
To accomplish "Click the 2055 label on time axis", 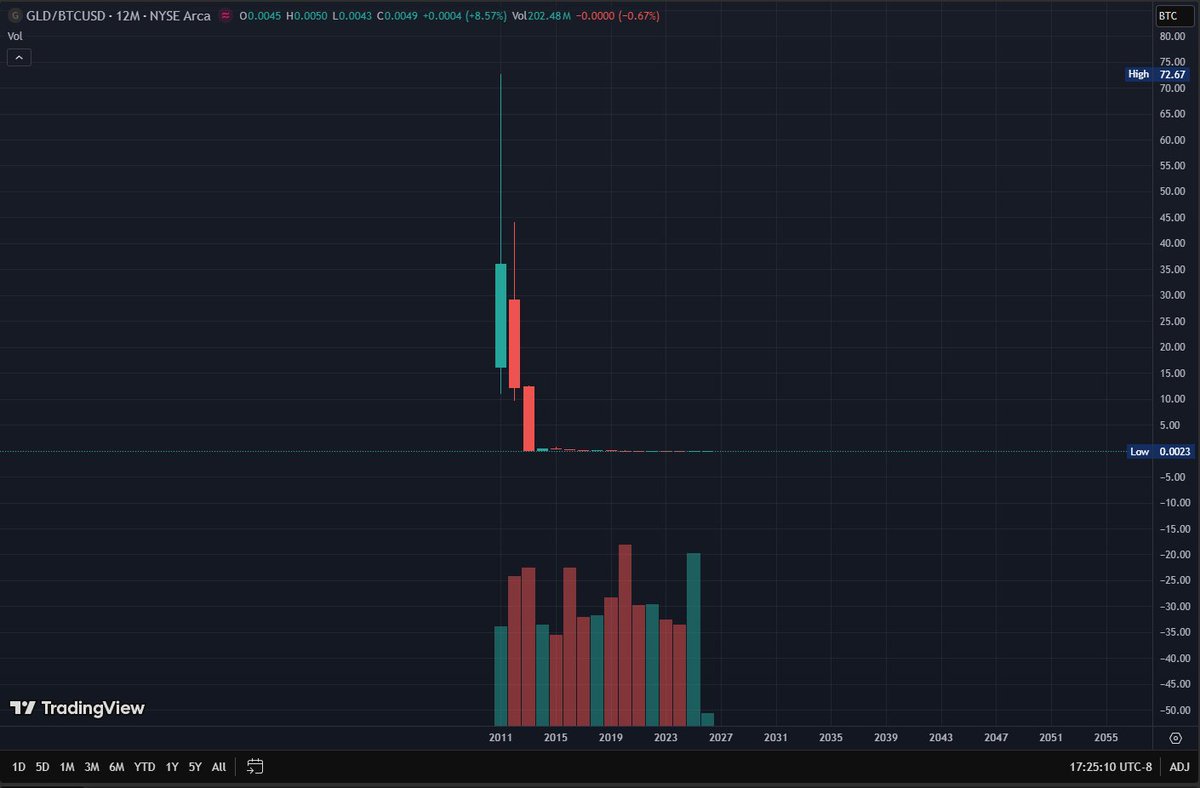I will (1106, 737).
